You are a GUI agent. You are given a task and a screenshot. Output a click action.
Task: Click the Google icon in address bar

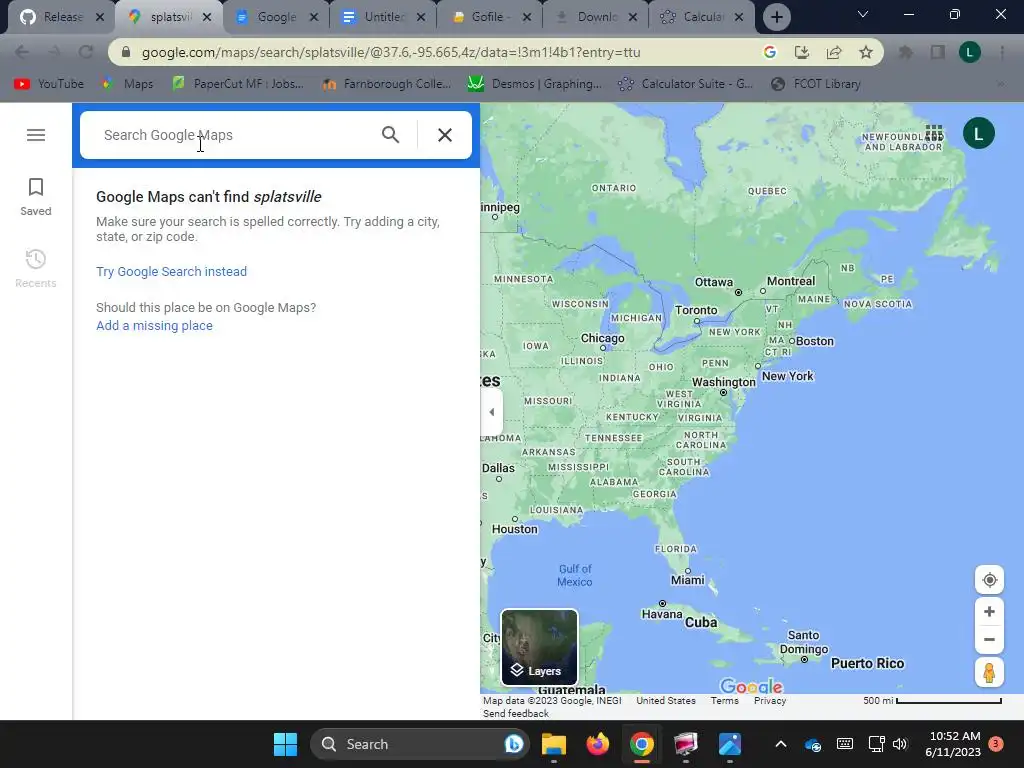(770, 52)
